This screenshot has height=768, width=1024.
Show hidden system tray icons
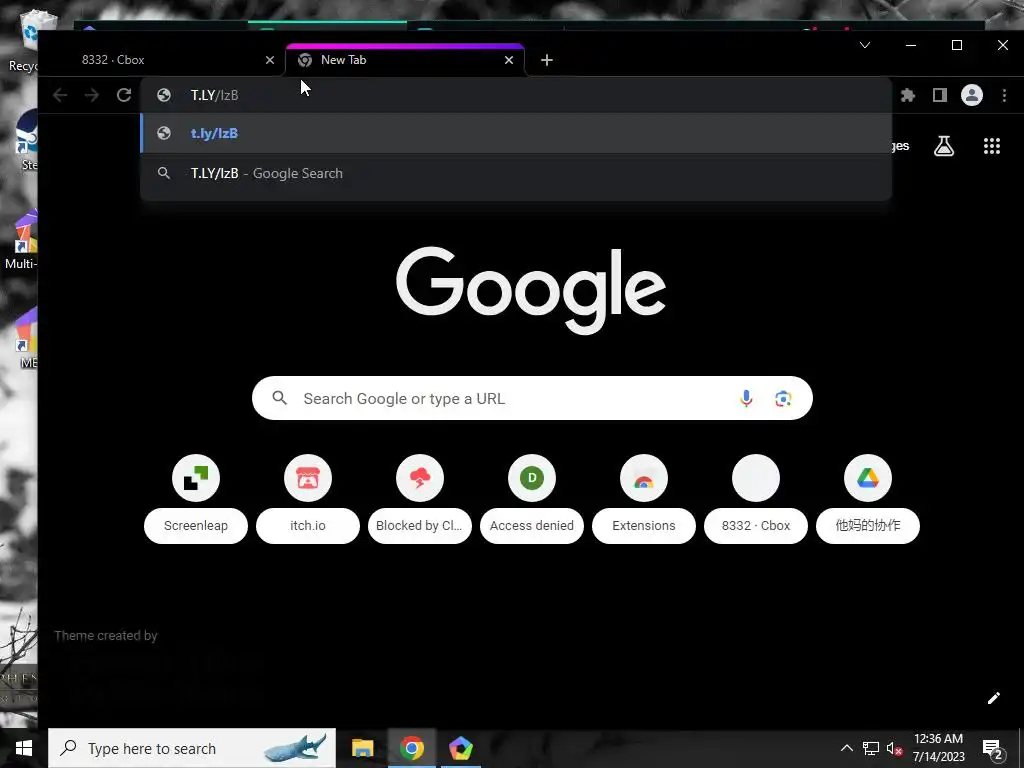click(846, 748)
